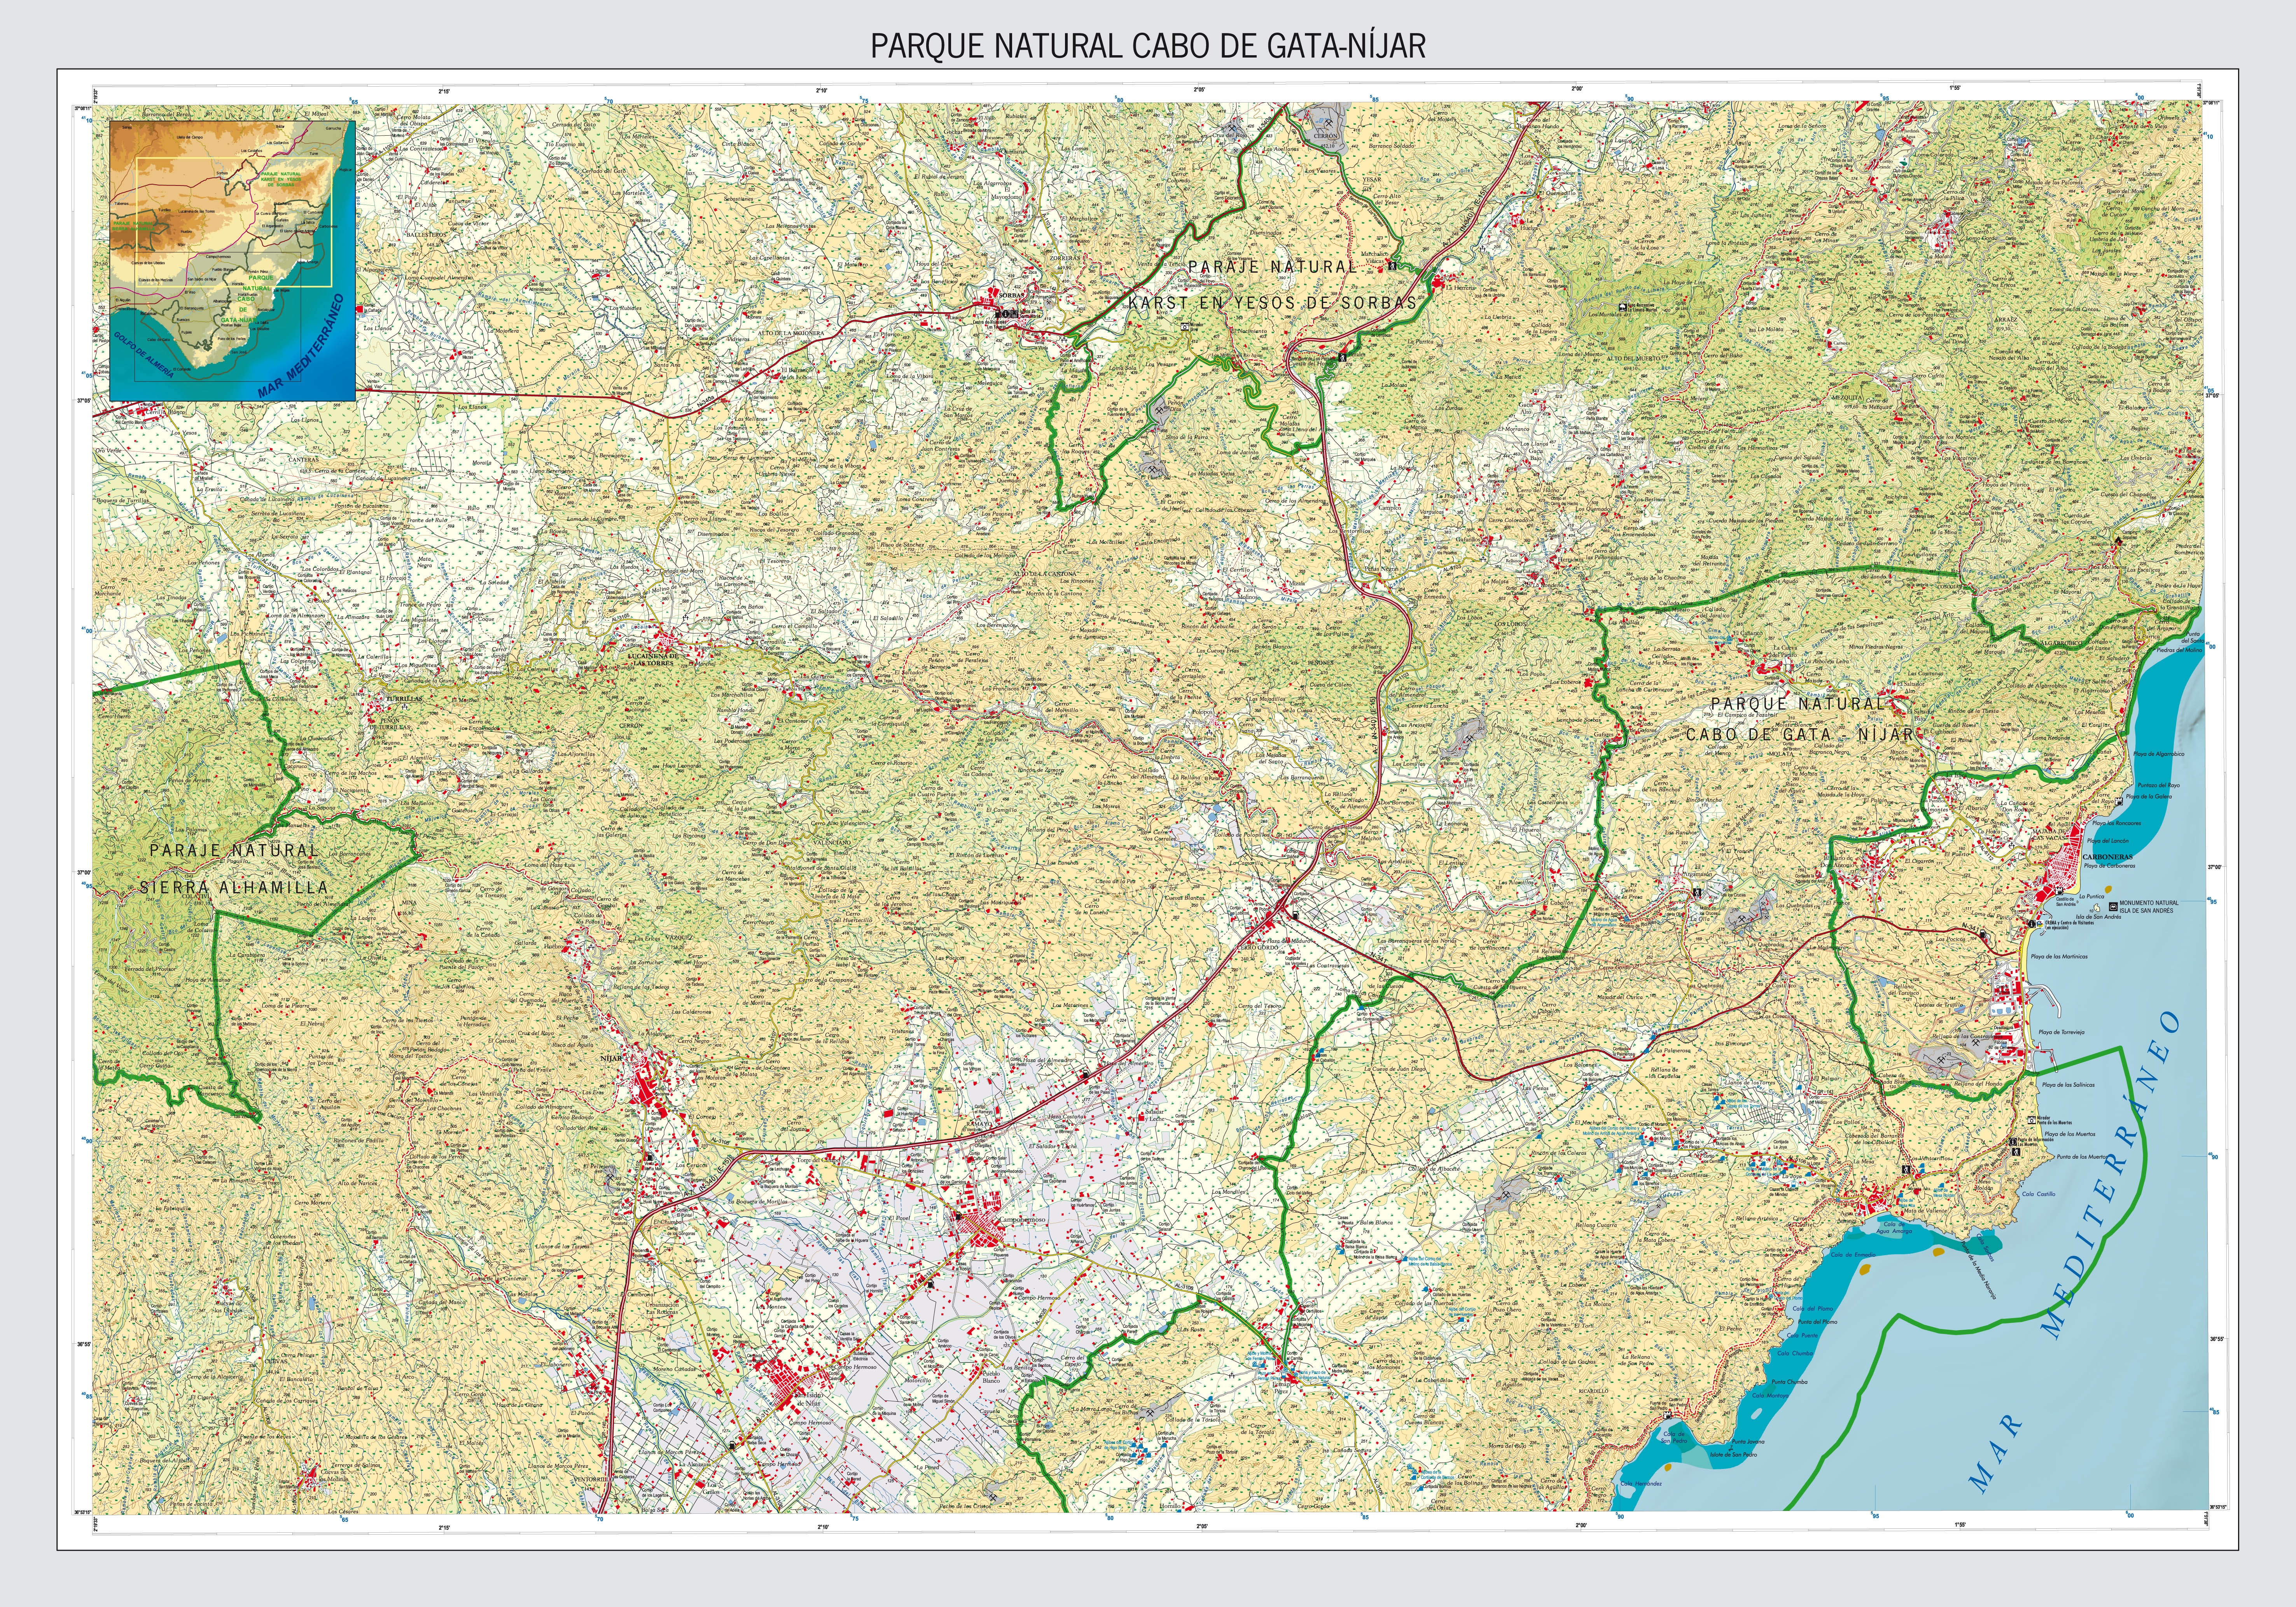Screen dimensions: 2296x1607
Task: Click the "Playa de Algarrobico" beach label
Action: click(2159, 754)
